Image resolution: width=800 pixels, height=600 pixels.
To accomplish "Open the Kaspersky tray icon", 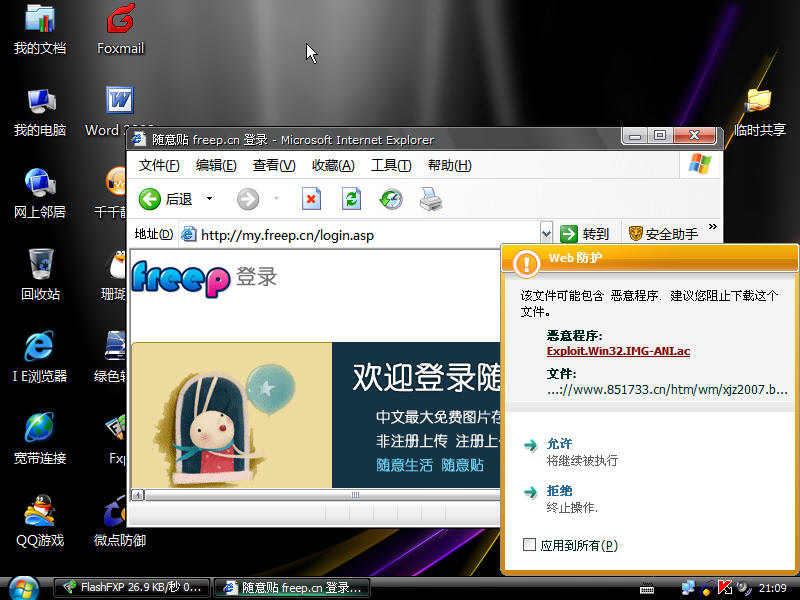I will click(724, 588).
